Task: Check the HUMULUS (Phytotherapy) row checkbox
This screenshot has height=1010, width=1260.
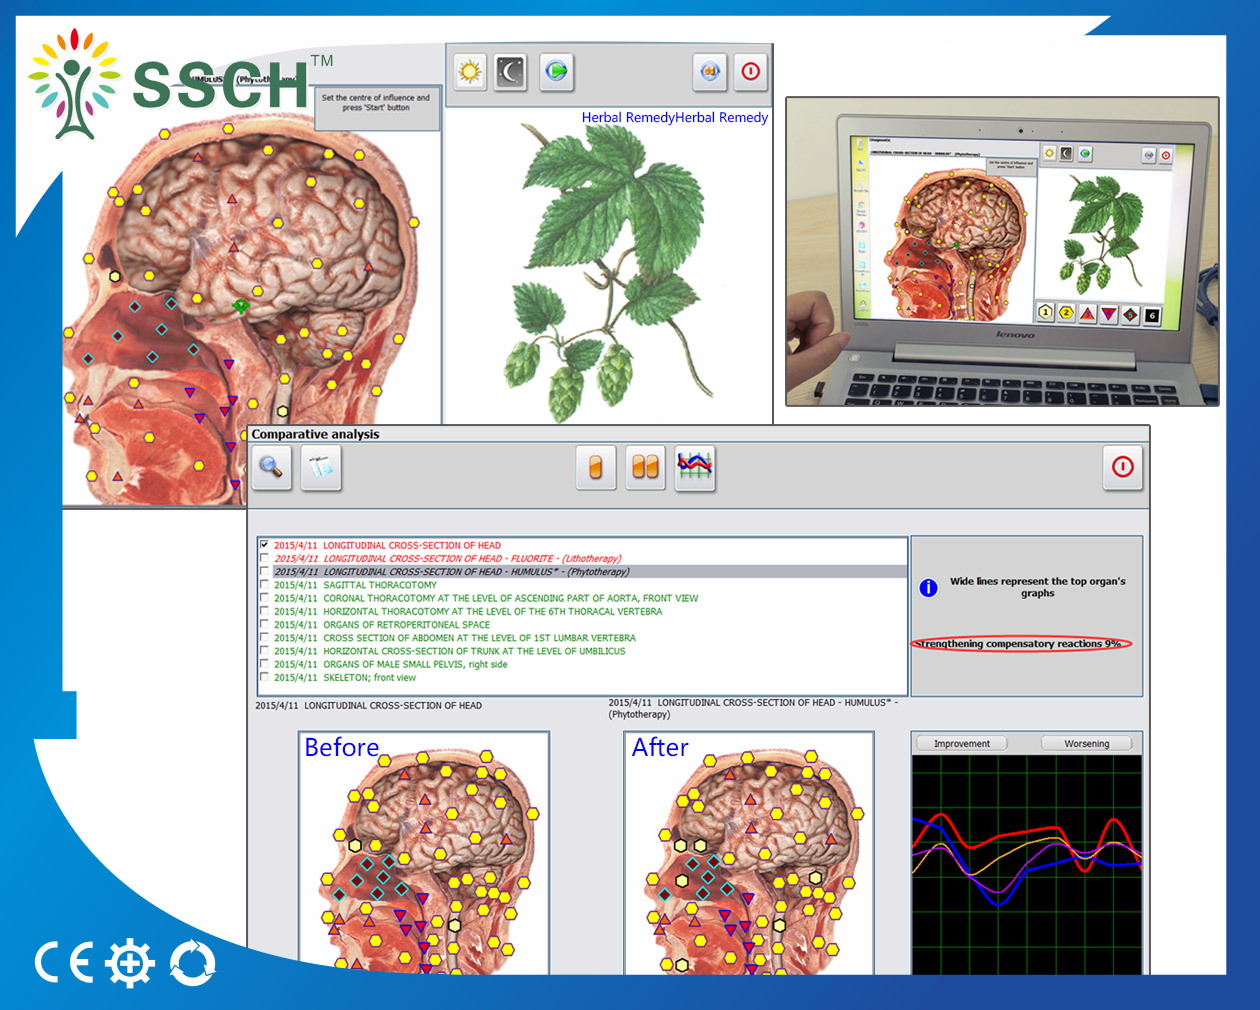Action: (x=264, y=572)
